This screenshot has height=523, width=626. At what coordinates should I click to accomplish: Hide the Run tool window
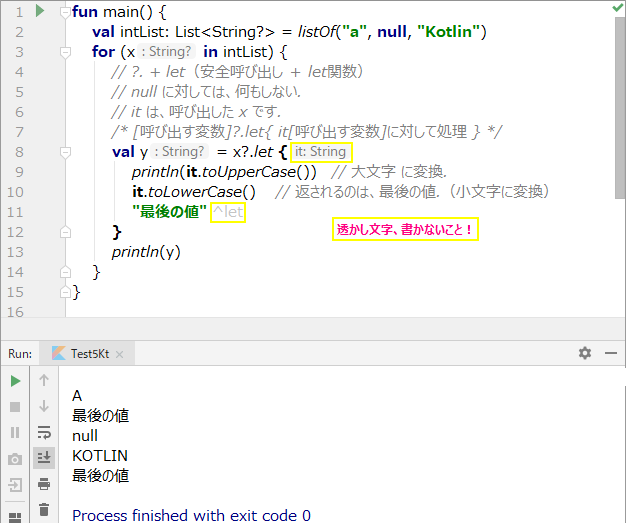pyautogui.click(x=610, y=353)
